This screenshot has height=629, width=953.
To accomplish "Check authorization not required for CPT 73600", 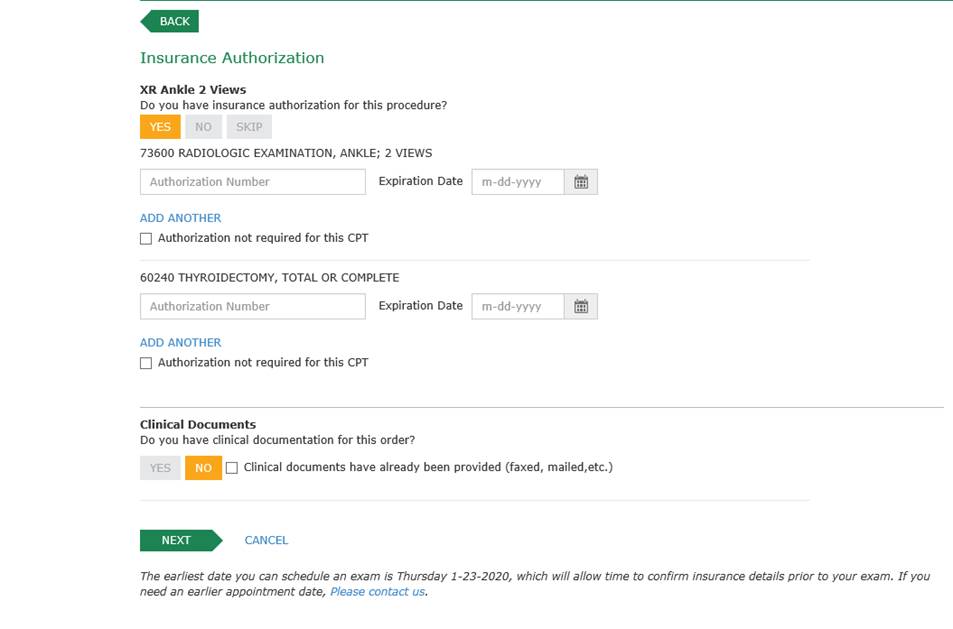I will click(x=146, y=239).
